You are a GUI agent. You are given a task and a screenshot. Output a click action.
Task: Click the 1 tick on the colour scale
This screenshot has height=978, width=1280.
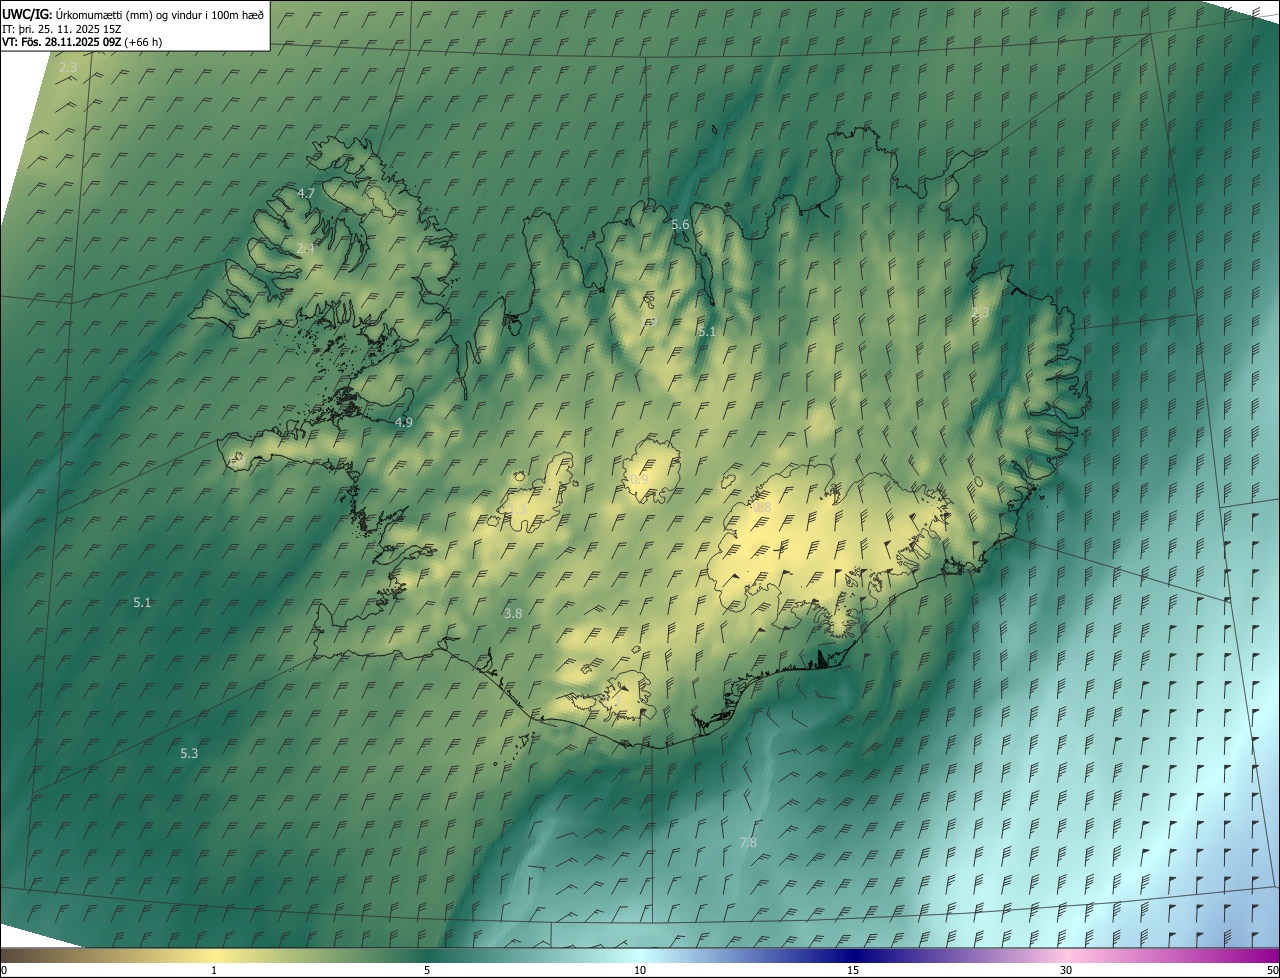(x=214, y=970)
